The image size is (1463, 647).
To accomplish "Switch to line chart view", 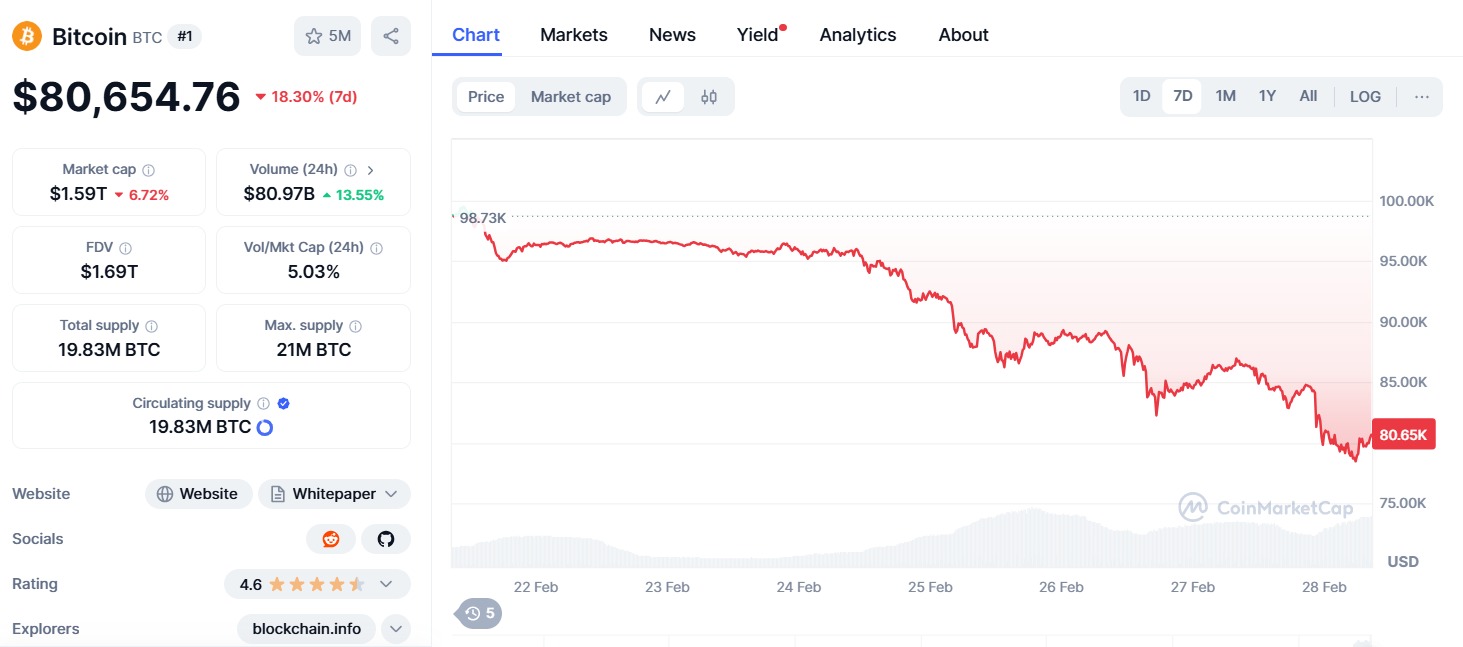I will [663, 97].
